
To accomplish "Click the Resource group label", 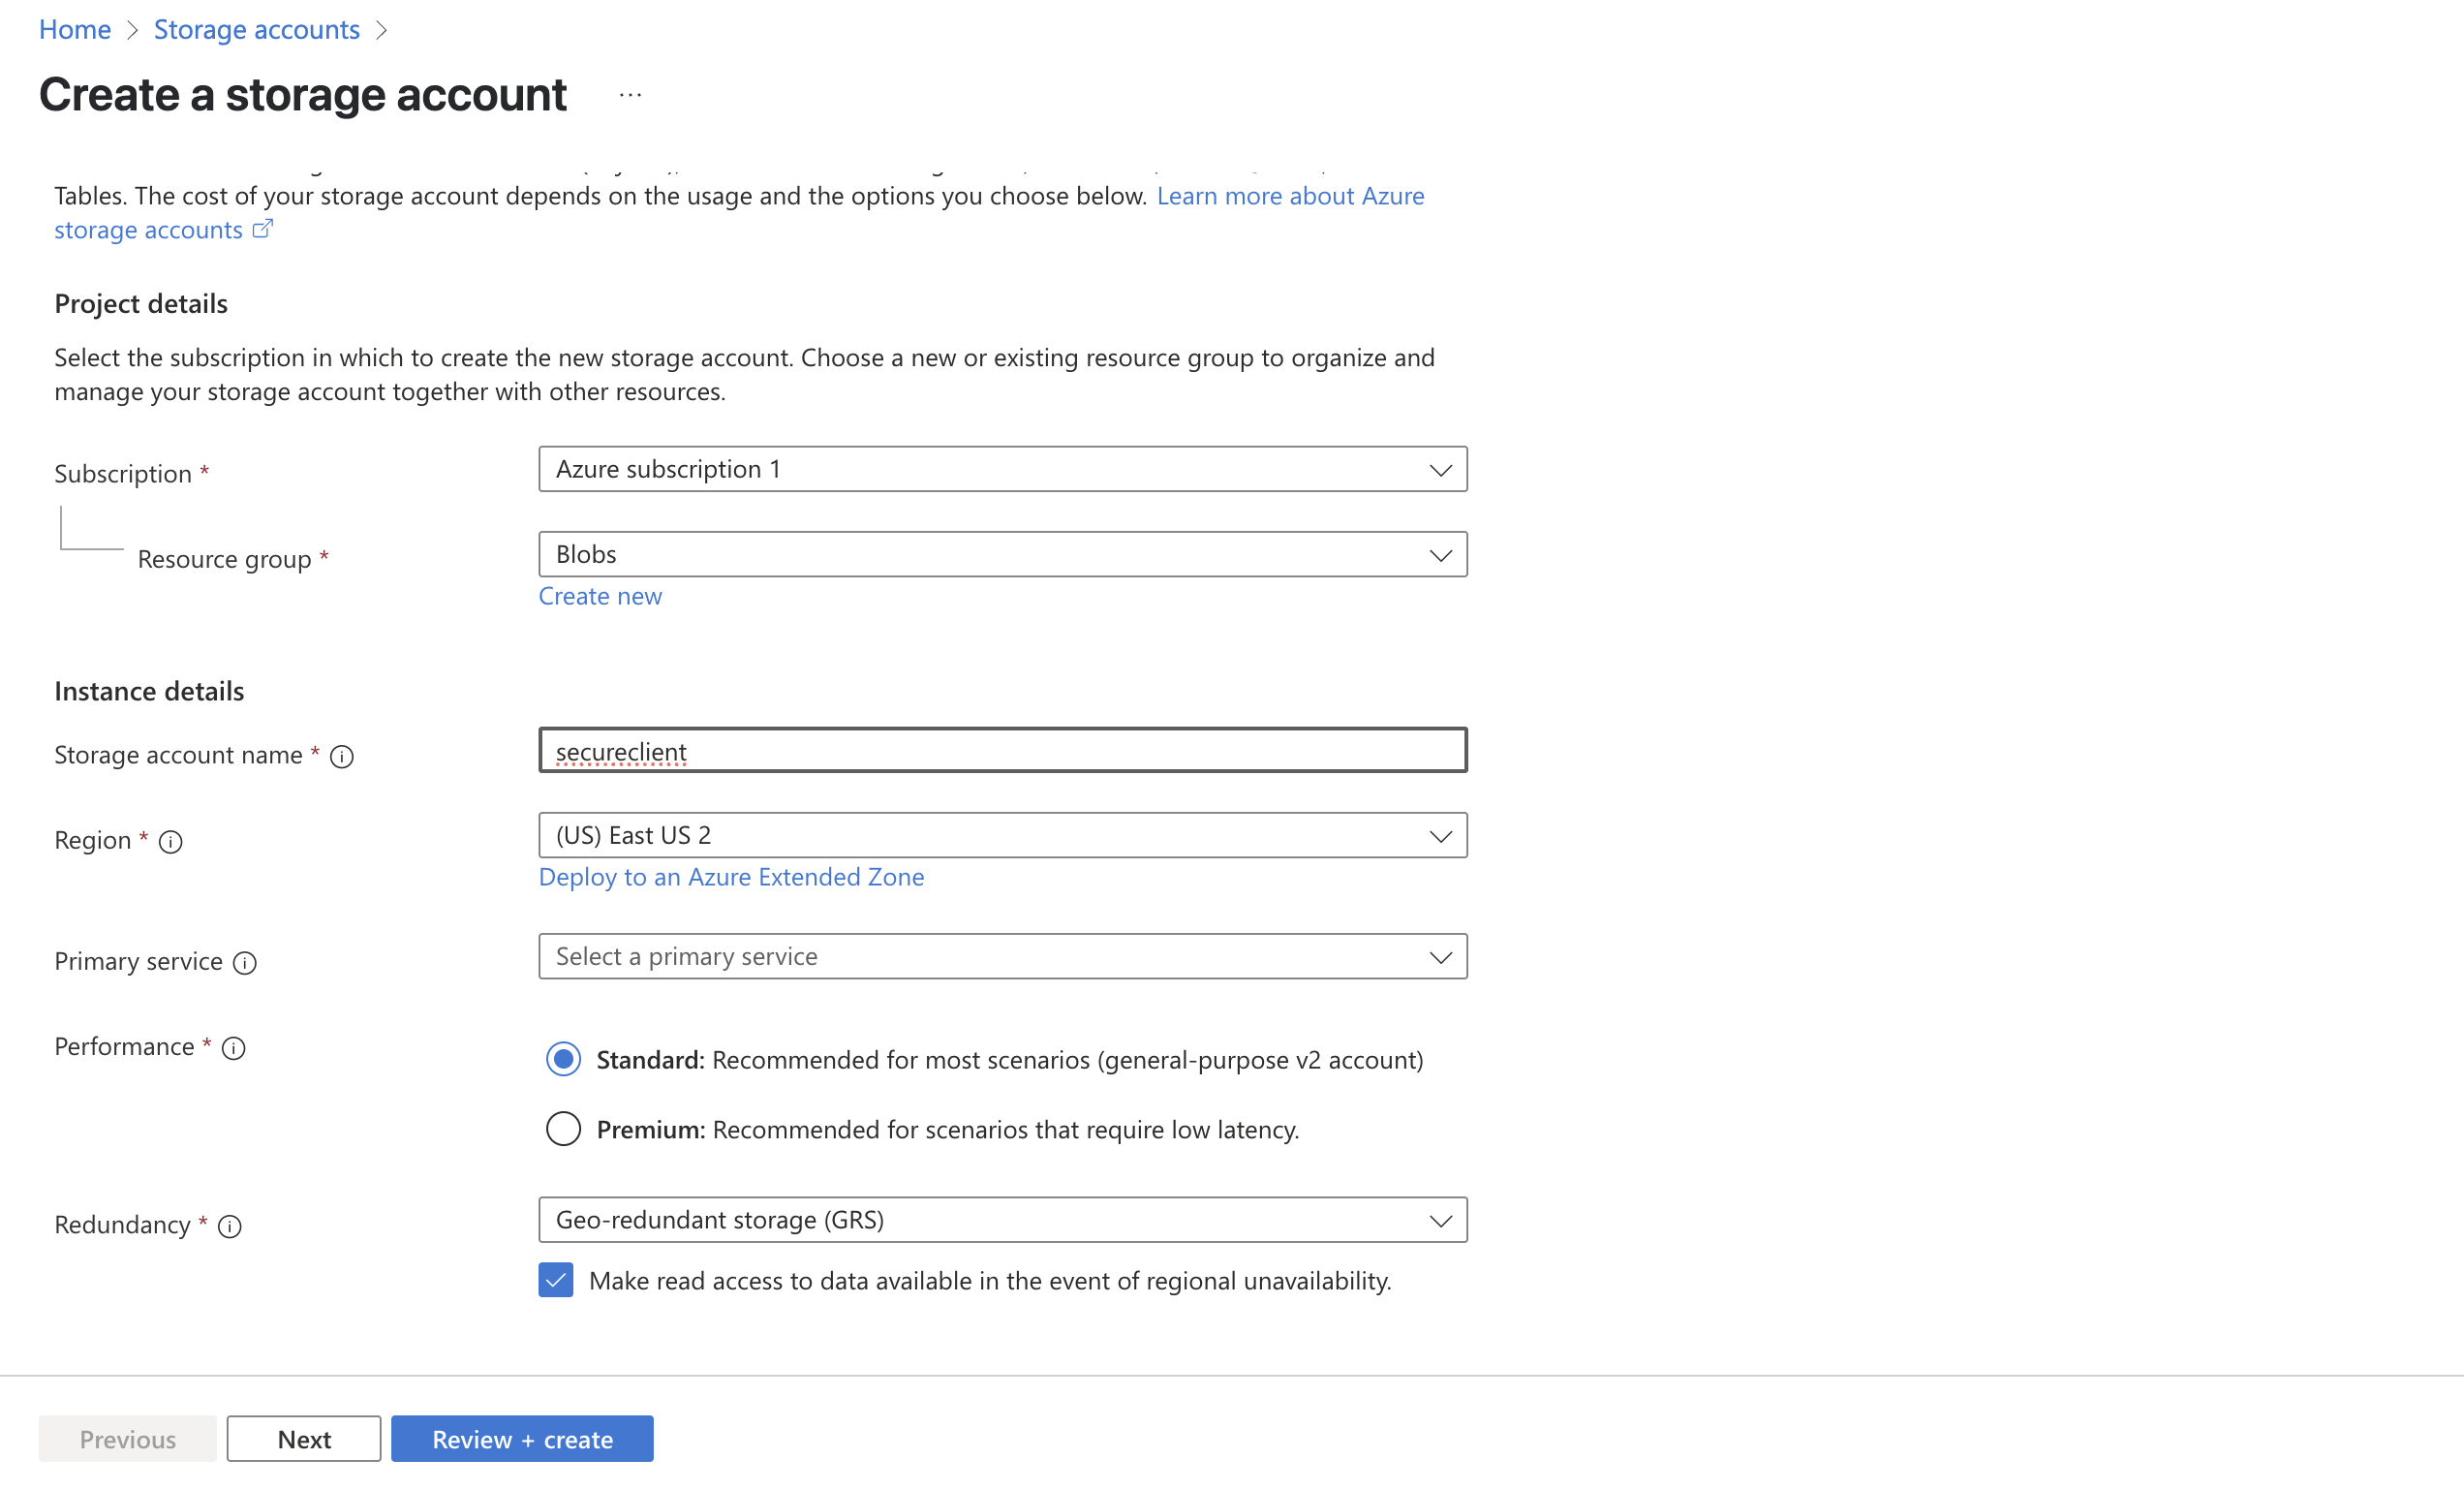I will click(224, 559).
